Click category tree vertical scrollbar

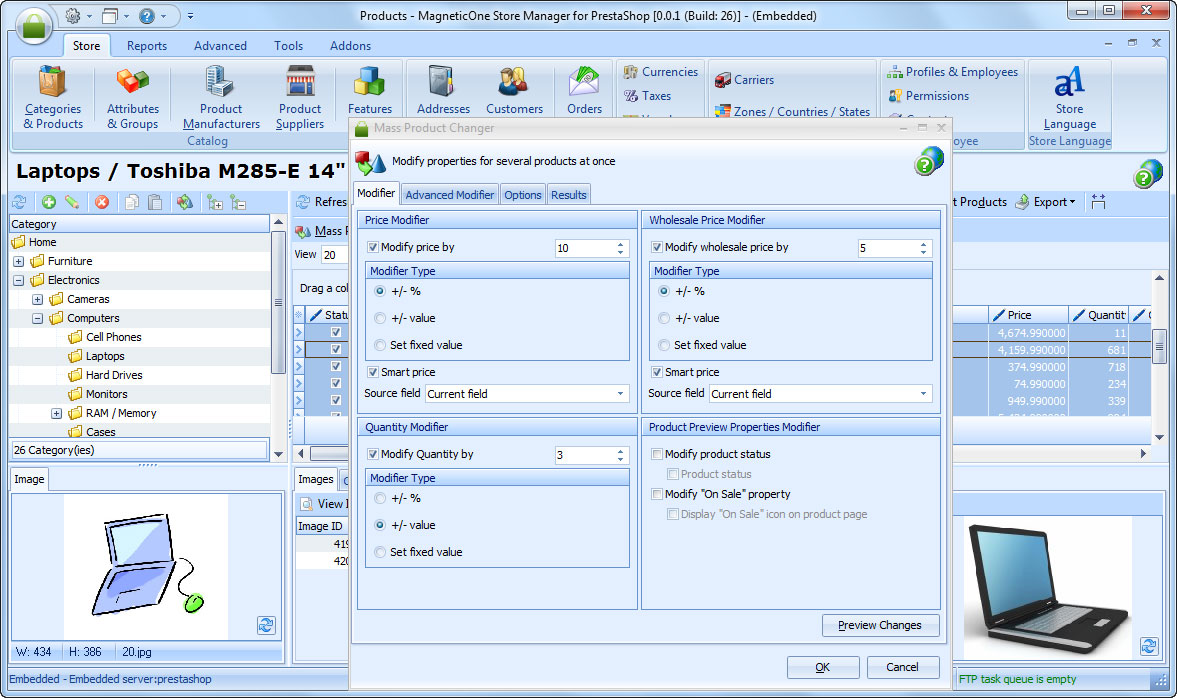278,302
